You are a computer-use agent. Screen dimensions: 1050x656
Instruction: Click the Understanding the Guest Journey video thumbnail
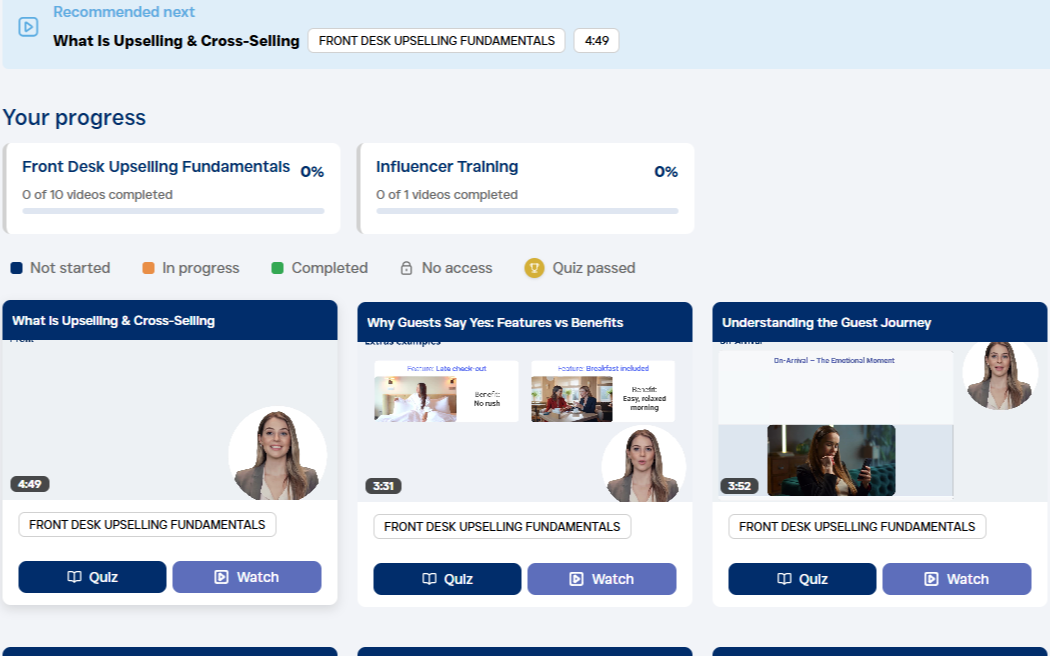pyautogui.click(x=880, y=422)
